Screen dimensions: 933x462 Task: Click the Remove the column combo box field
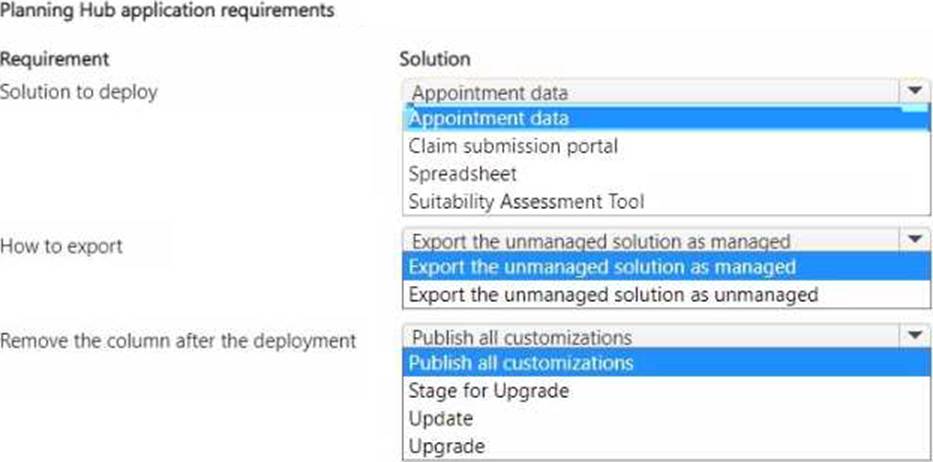pos(650,337)
